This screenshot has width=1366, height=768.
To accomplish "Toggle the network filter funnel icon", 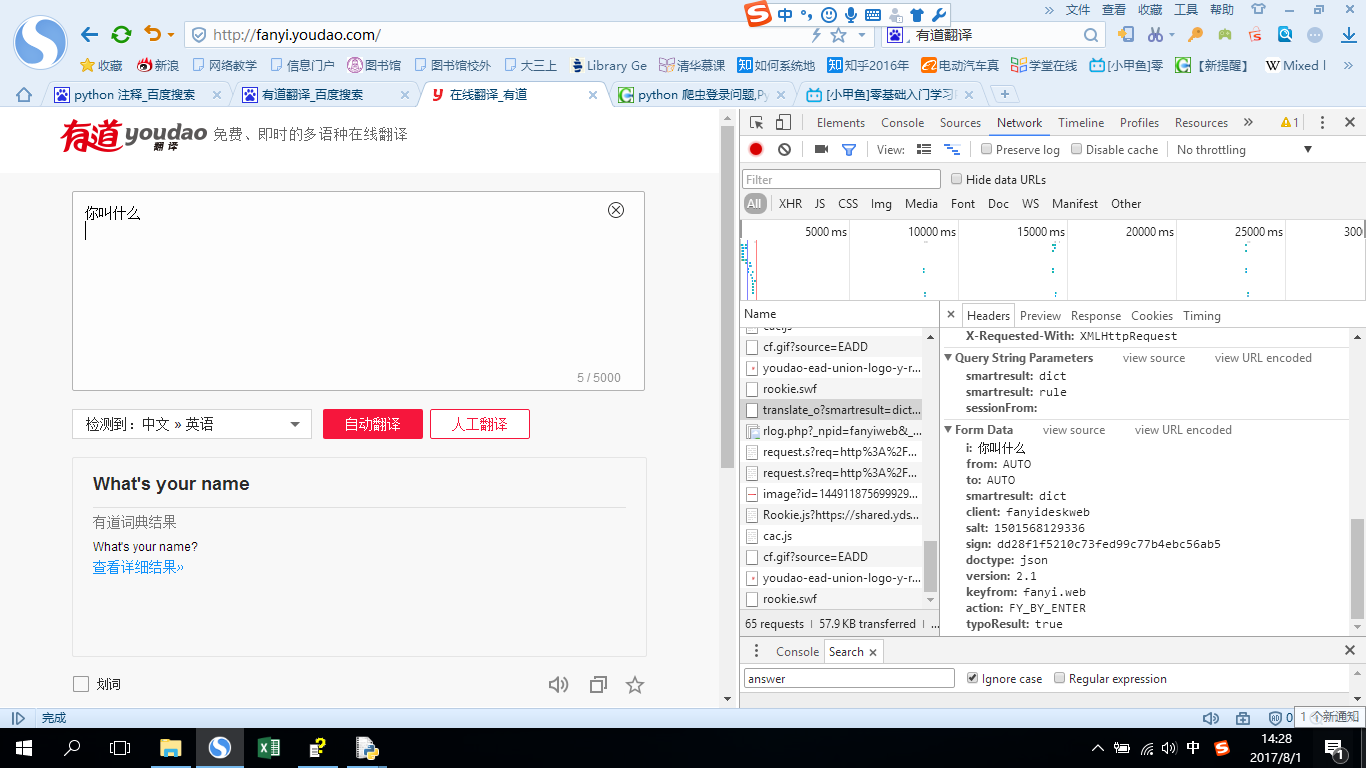I will pos(849,150).
